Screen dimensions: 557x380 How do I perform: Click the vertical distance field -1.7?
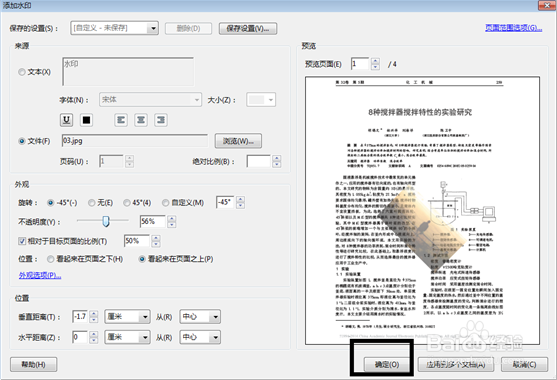(80, 316)
